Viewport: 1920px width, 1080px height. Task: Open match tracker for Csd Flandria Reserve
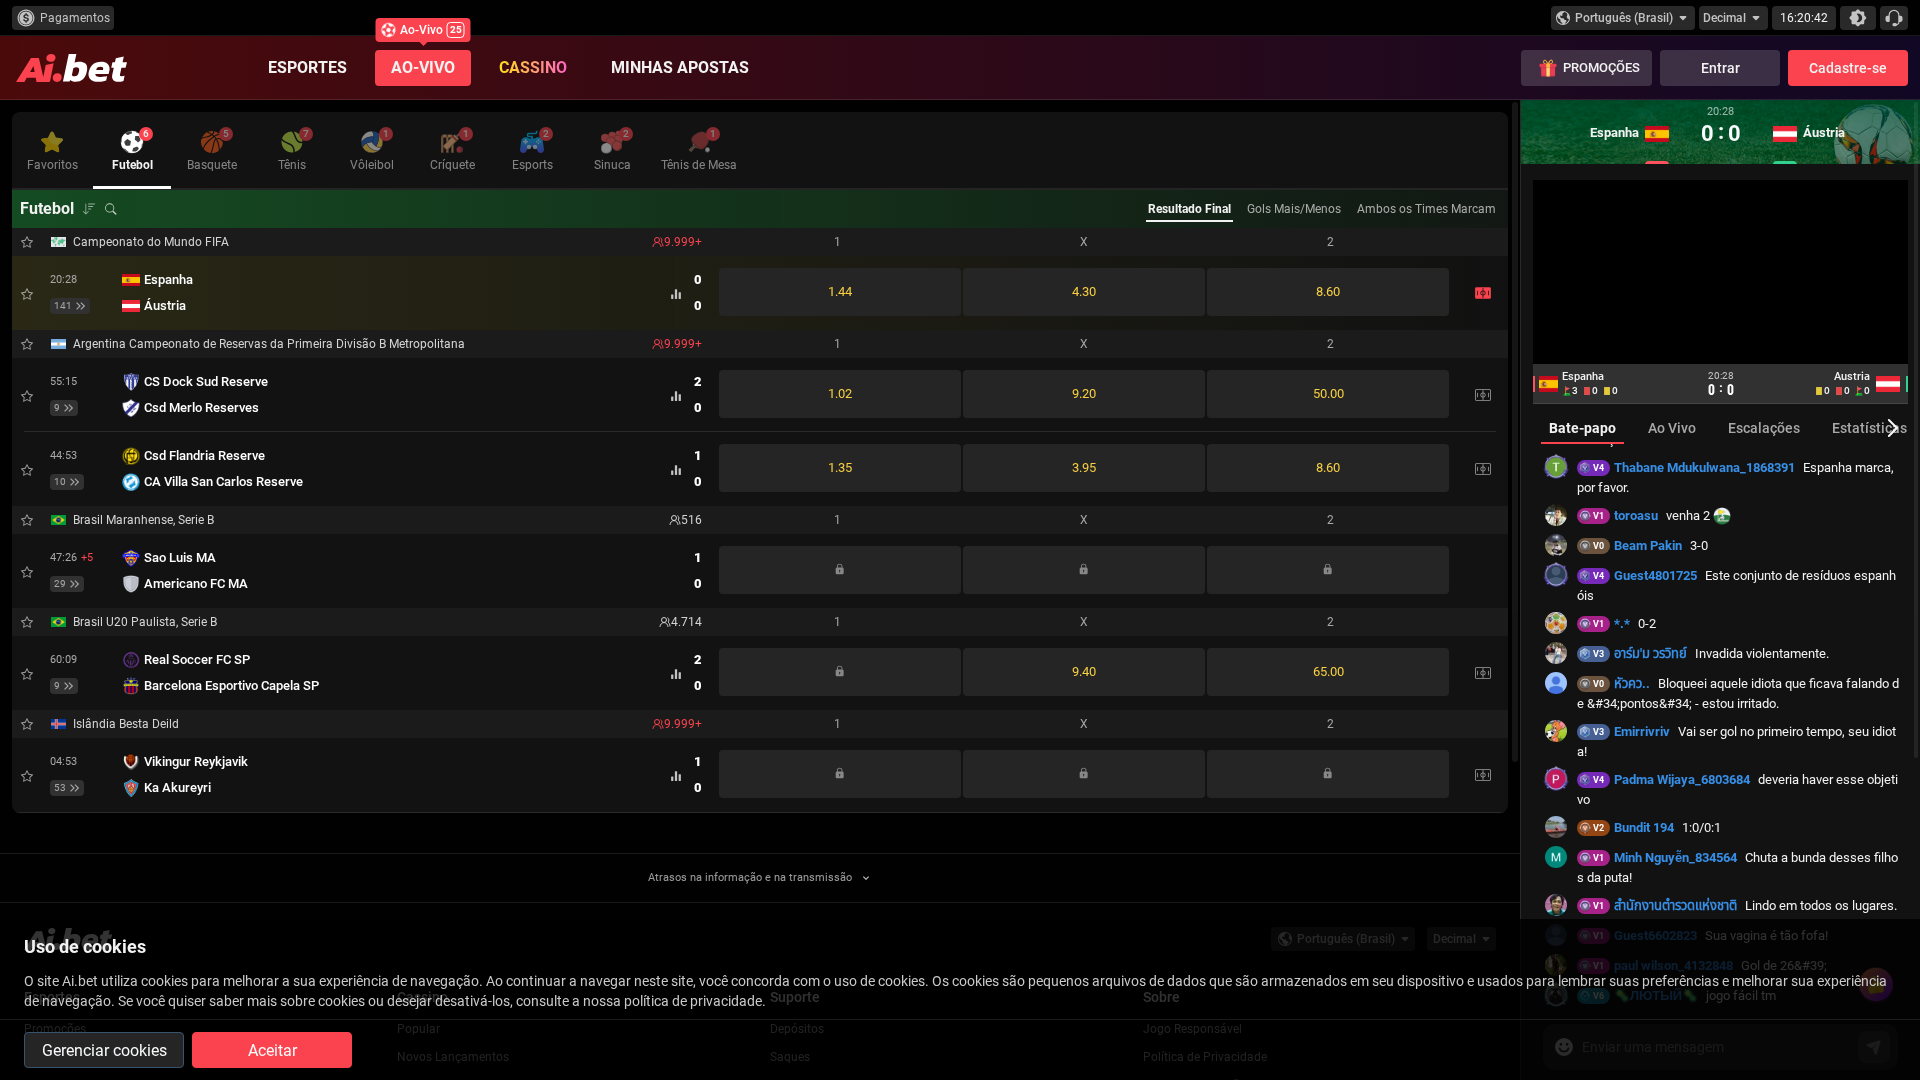pos(1483,469)
